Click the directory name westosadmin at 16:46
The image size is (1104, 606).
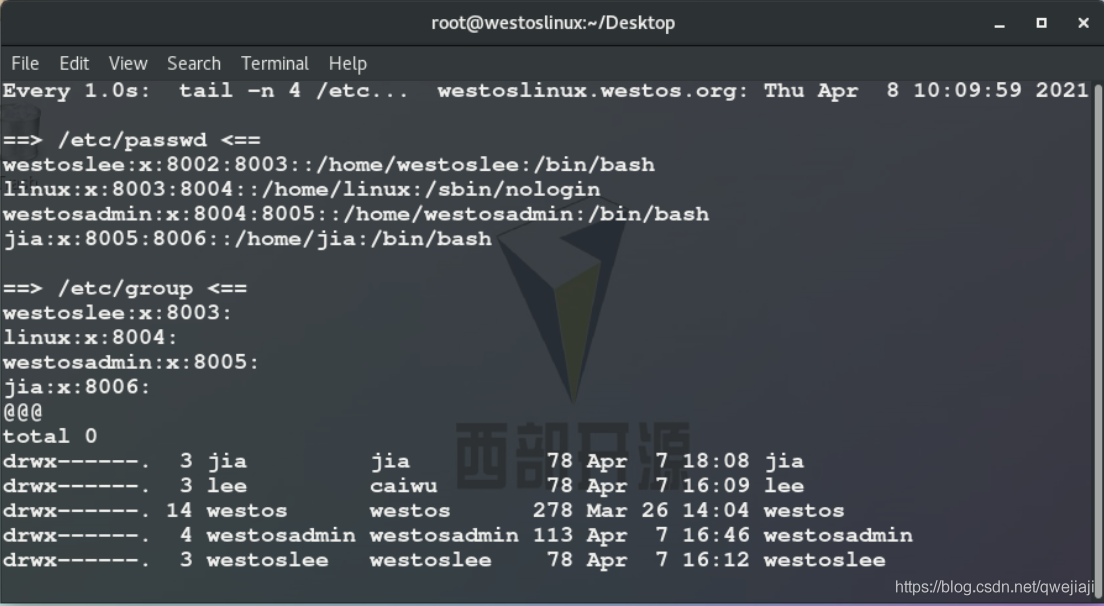click(x=838, y=535)
